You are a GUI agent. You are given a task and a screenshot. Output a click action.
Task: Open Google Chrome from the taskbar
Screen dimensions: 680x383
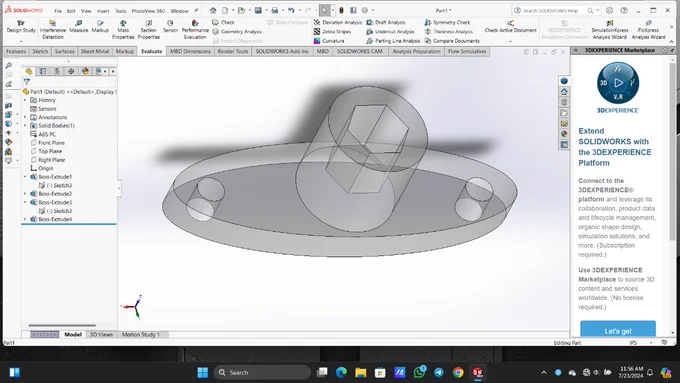tap(458, 372)
